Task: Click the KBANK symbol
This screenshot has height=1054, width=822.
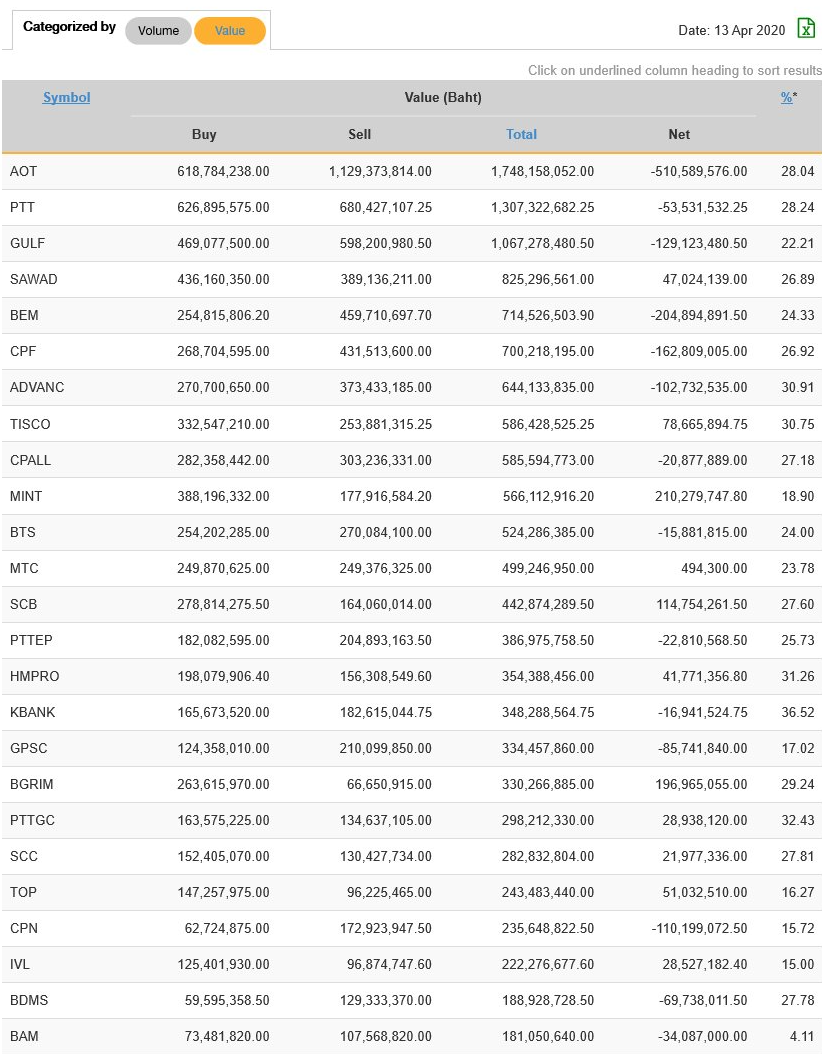Action: click(32, 712)
